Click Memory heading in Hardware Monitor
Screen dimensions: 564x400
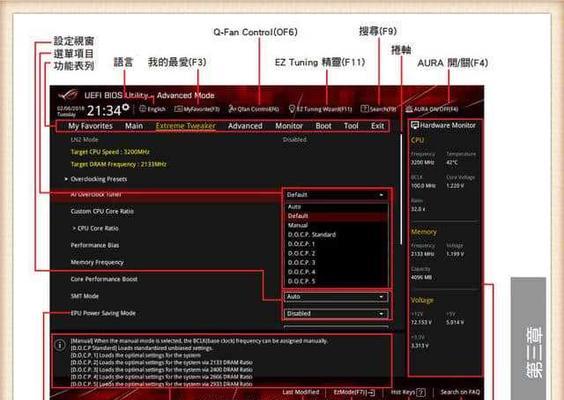click(x=424, y=232)
